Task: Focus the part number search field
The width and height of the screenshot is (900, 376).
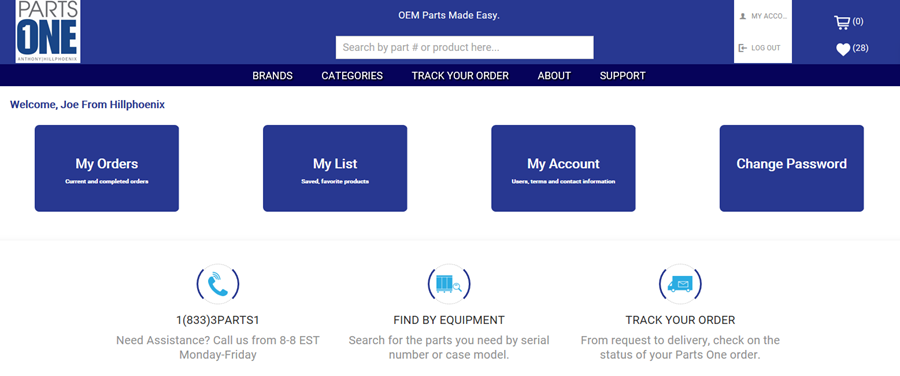Action: pos(464,48)
